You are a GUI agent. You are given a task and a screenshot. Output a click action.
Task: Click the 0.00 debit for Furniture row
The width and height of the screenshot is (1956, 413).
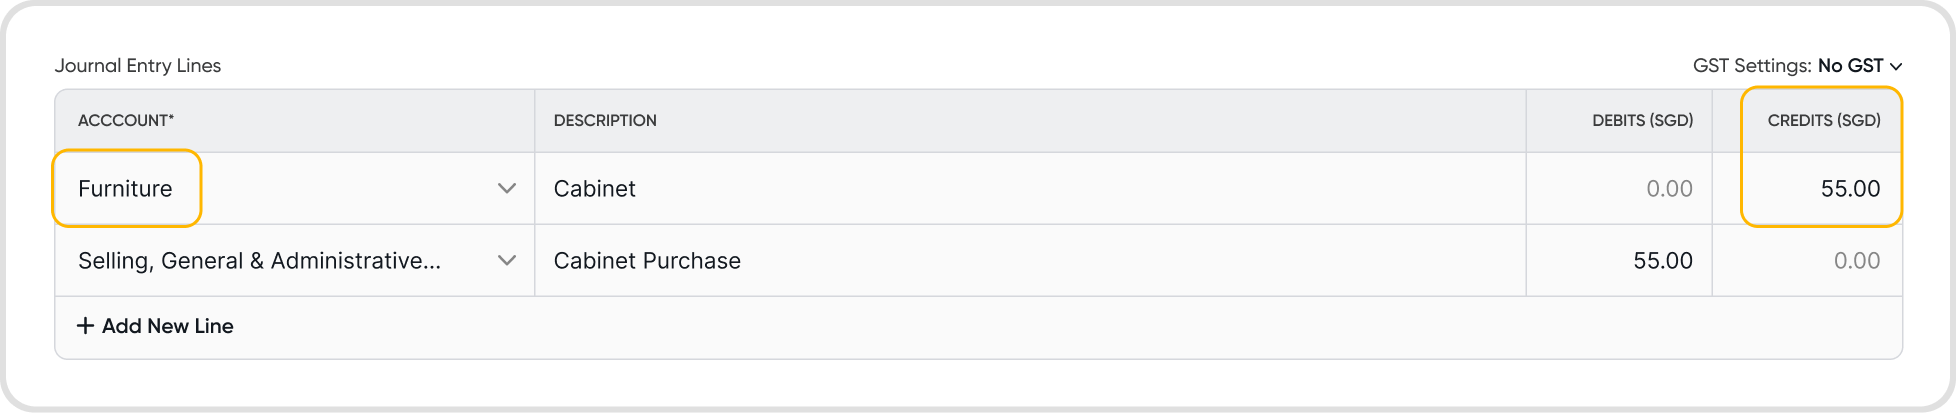tap(1668, 189)
